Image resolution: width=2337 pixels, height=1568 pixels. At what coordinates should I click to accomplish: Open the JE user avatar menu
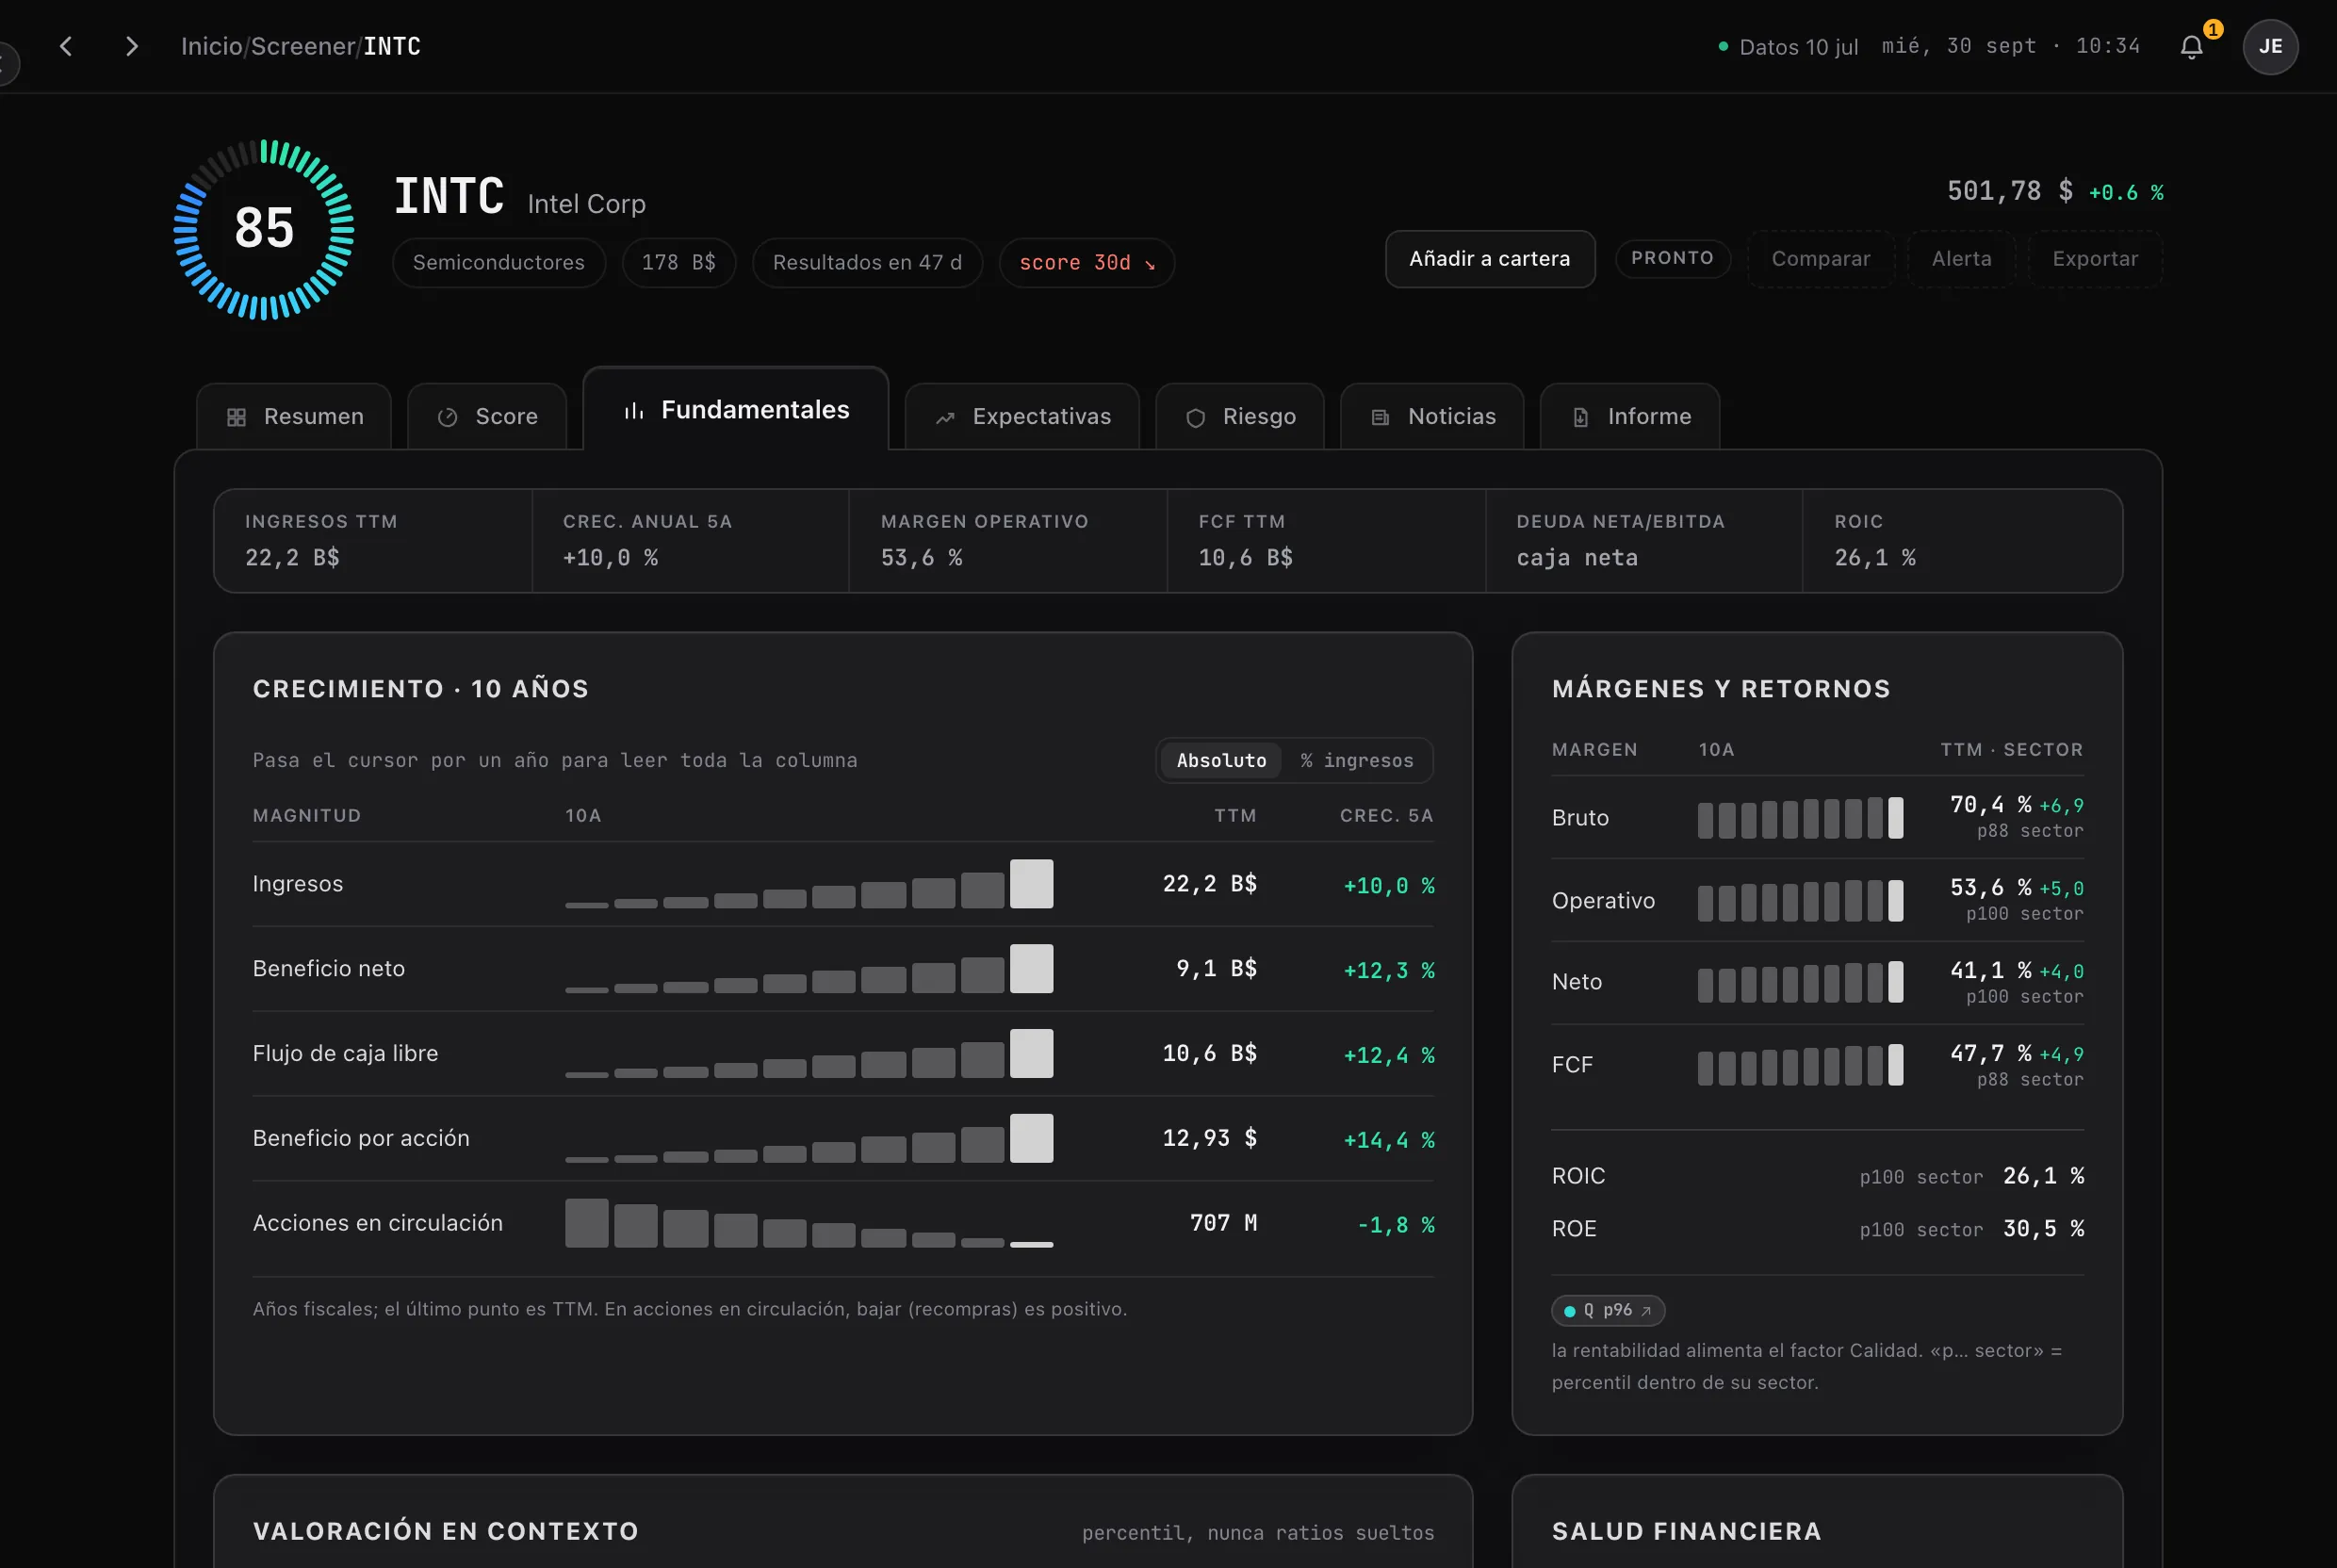pyautogui.click(x=2270, y=46)
